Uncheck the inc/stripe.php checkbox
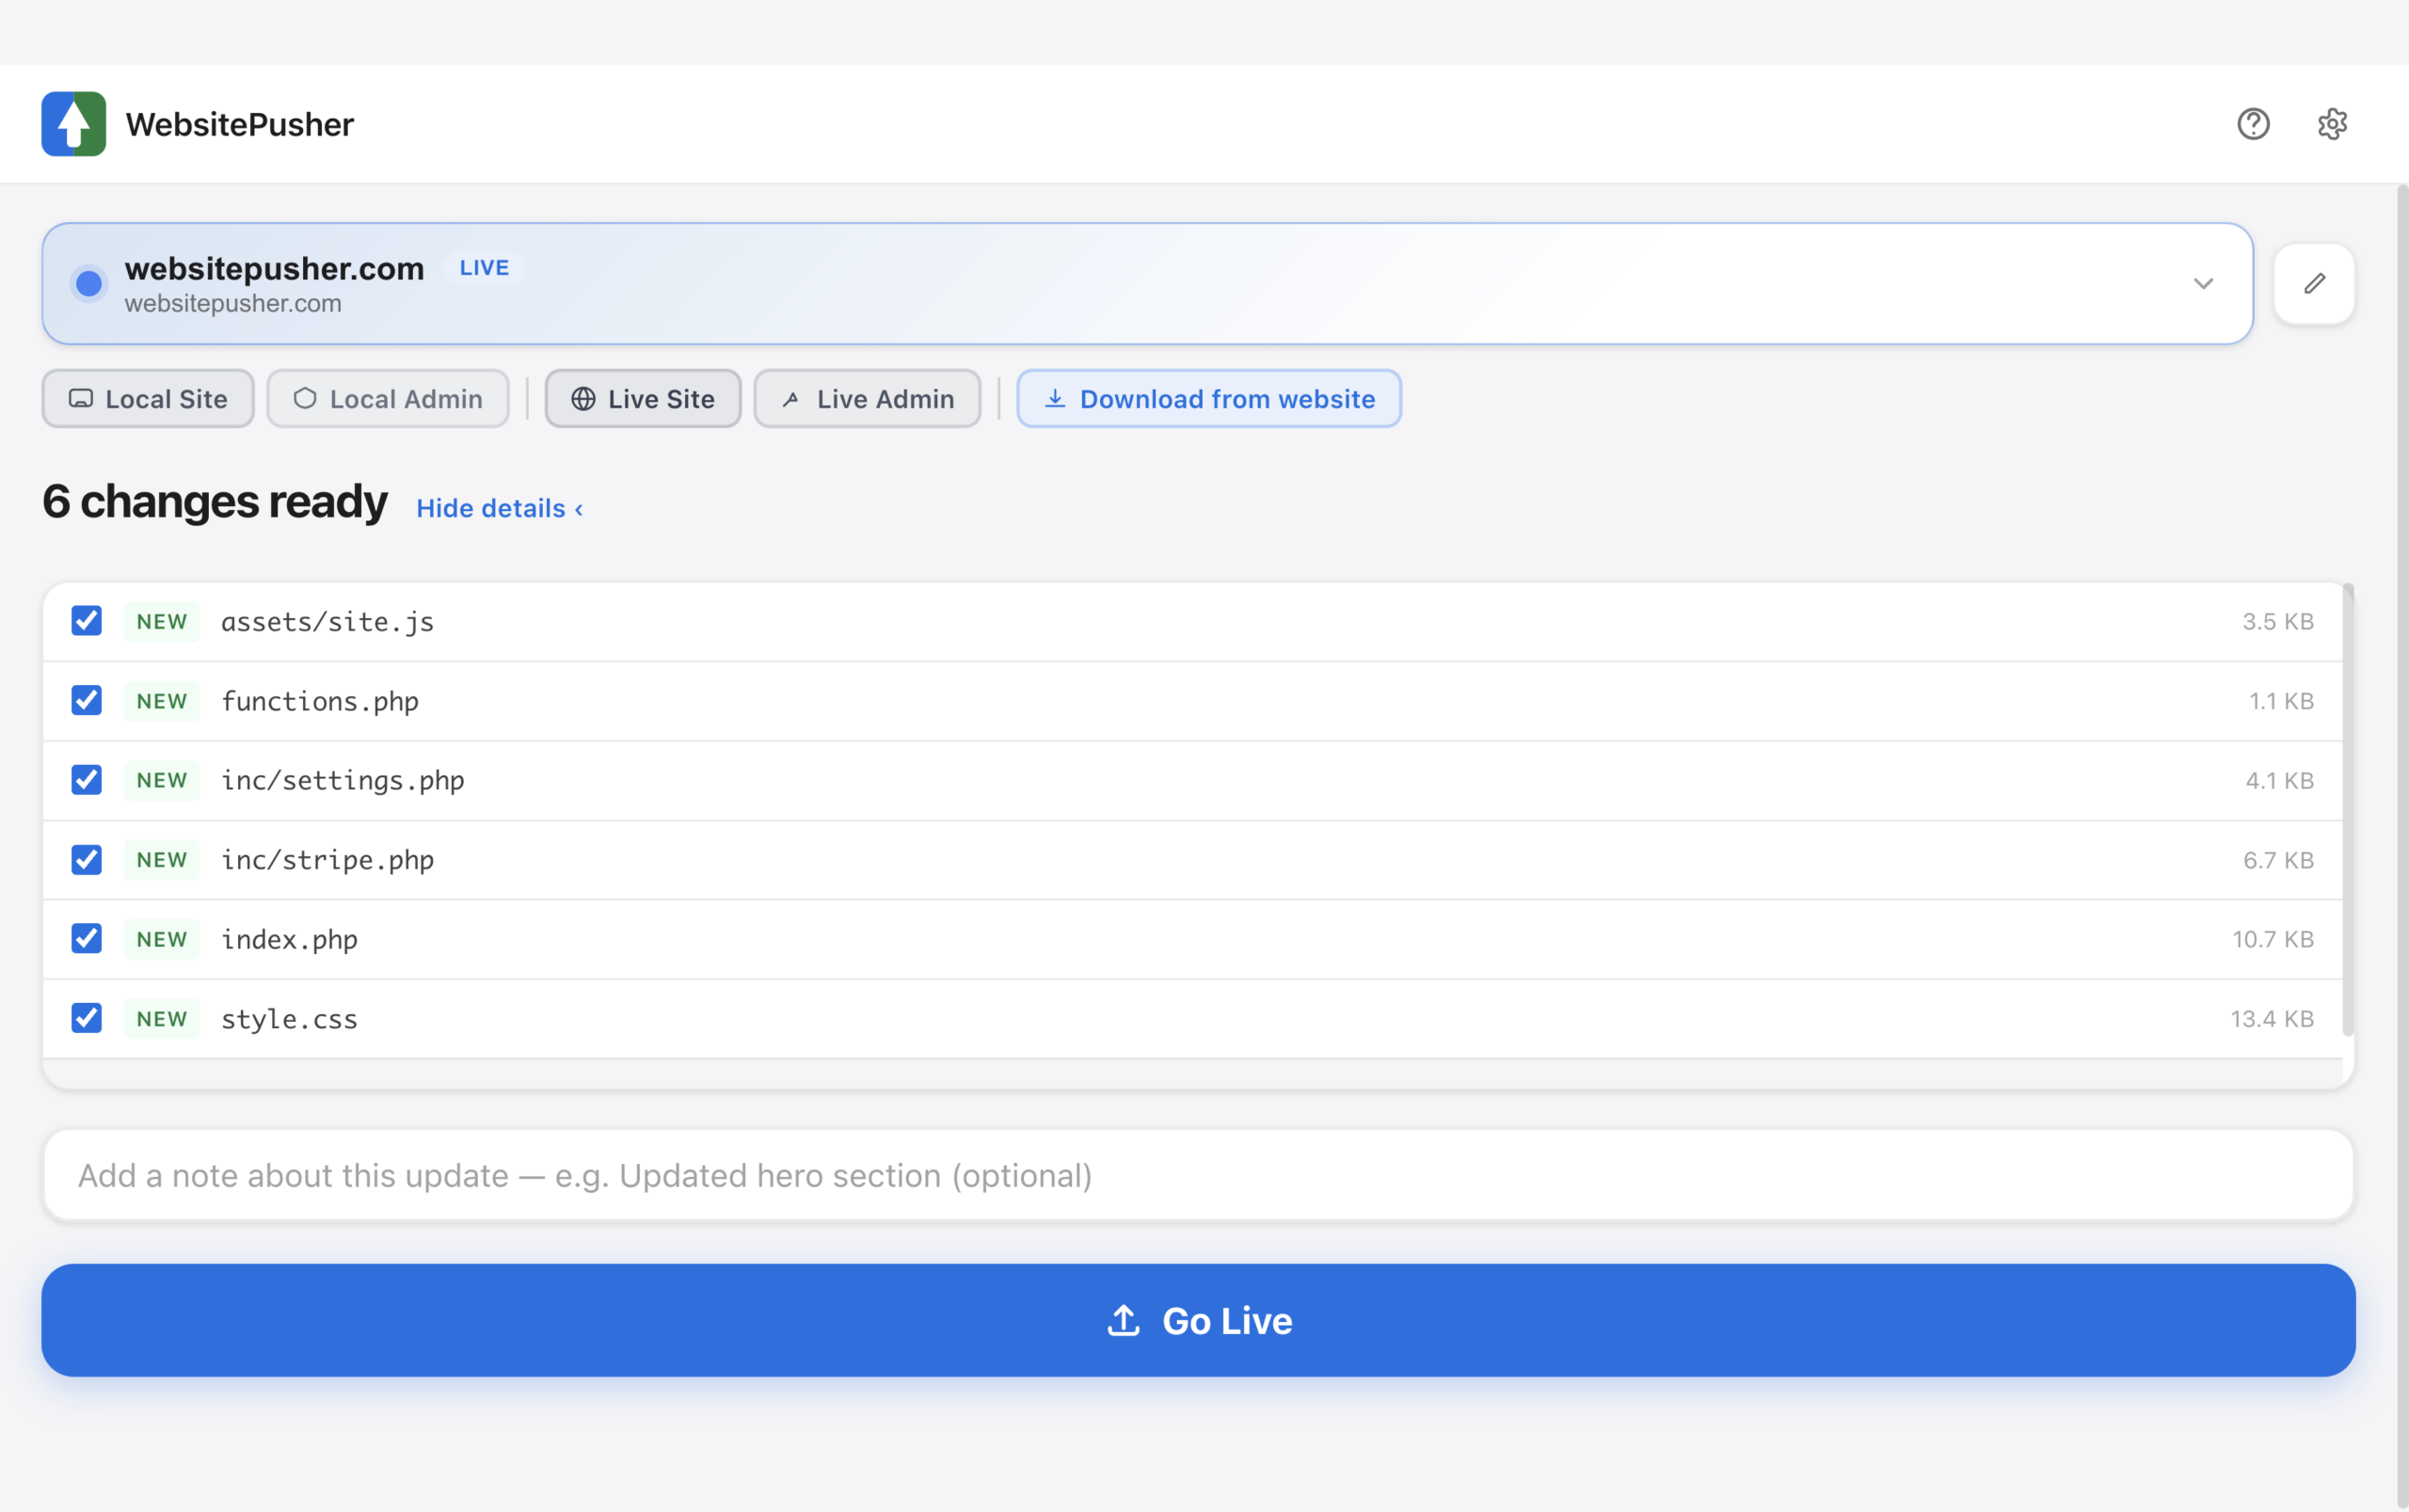This screenshot has height=1512, width=2409. click(87, 860)
